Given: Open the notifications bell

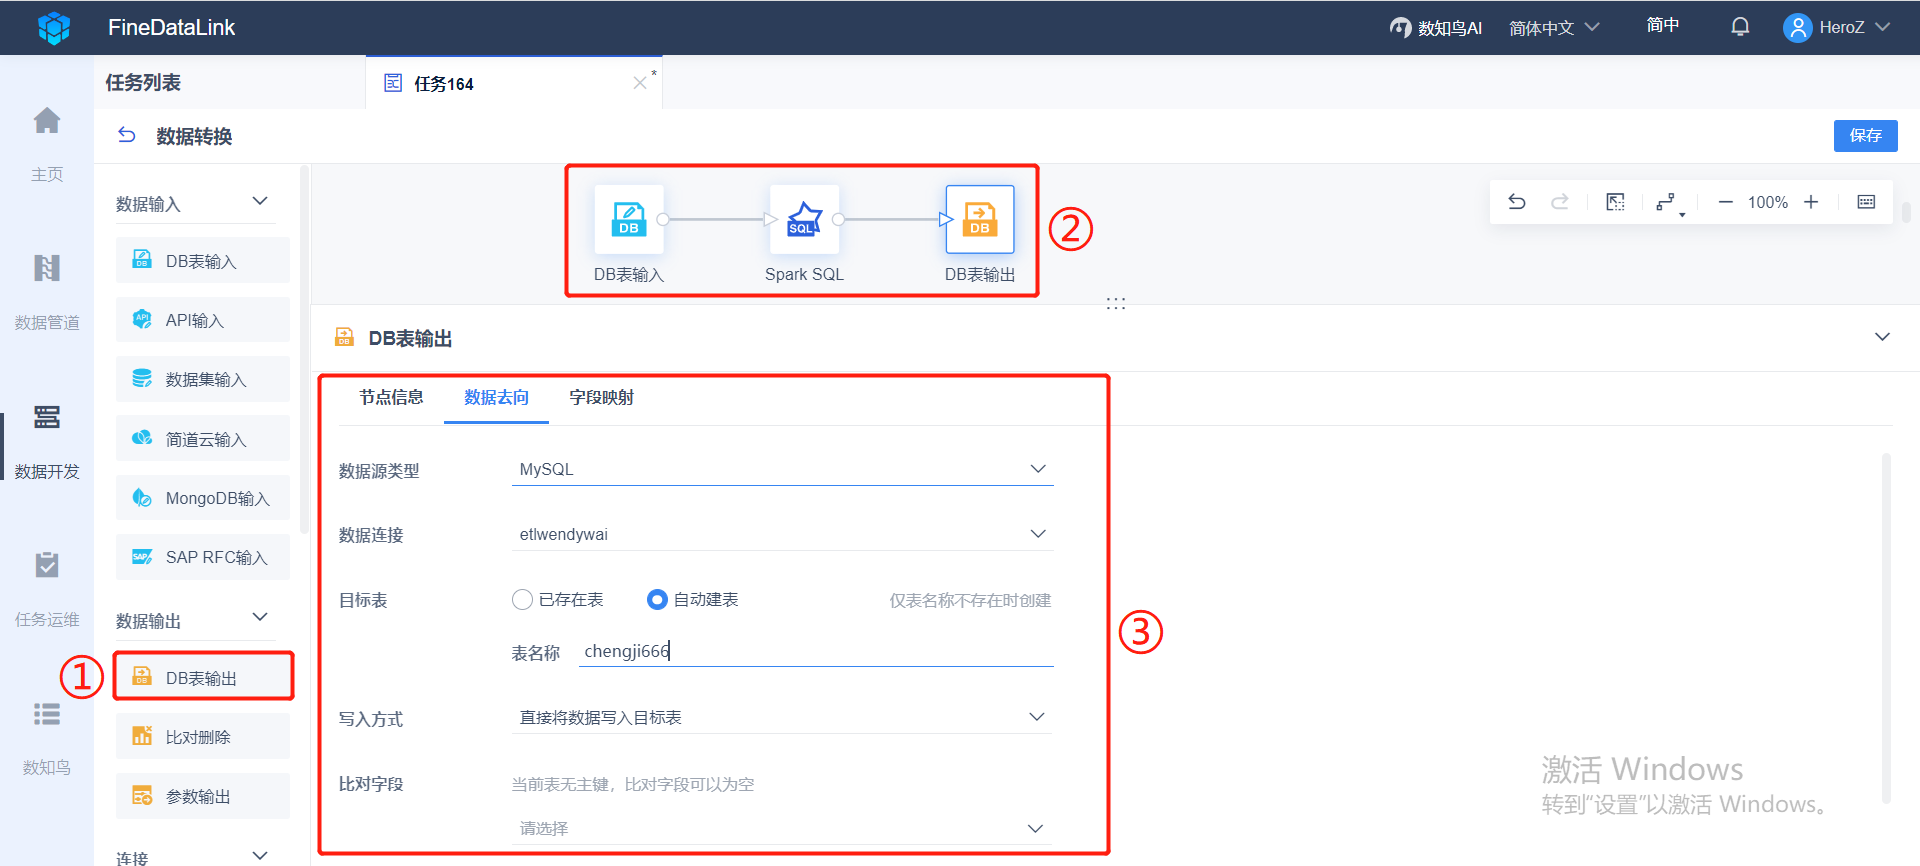Looking at the screenshot, I should click(1740, 27).
